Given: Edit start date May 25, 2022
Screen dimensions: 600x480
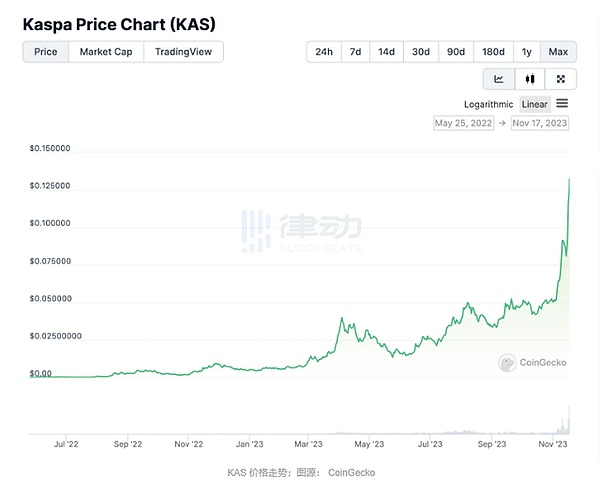Looking at the screenshot, I should pos(464,124).
